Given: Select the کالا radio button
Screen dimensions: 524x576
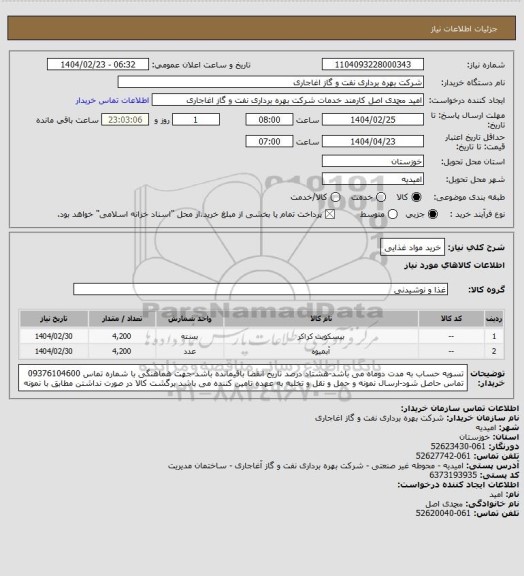Looking at the screenshot, I should 416,197.
